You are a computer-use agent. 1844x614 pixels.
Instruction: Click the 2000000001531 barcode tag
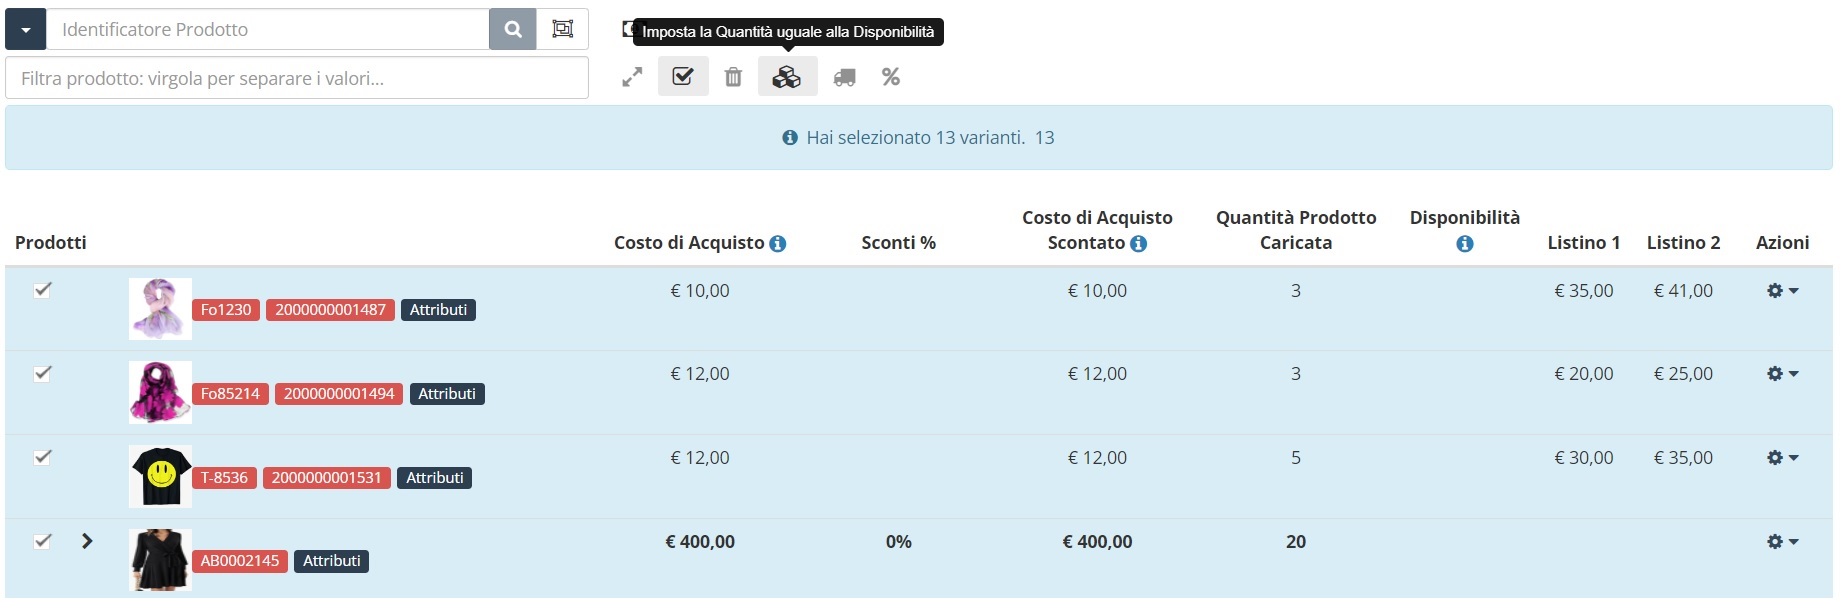[327, 478]
